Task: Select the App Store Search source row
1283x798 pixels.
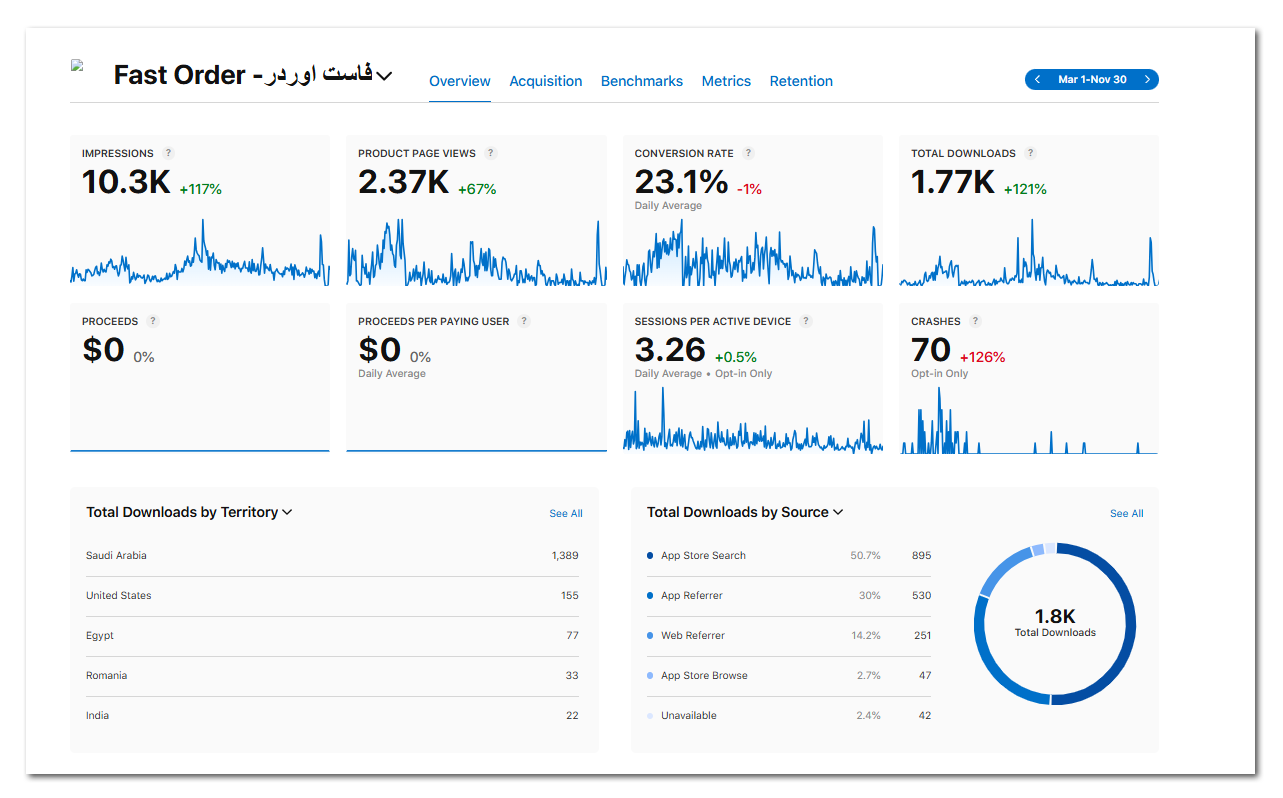Action: 789,556
